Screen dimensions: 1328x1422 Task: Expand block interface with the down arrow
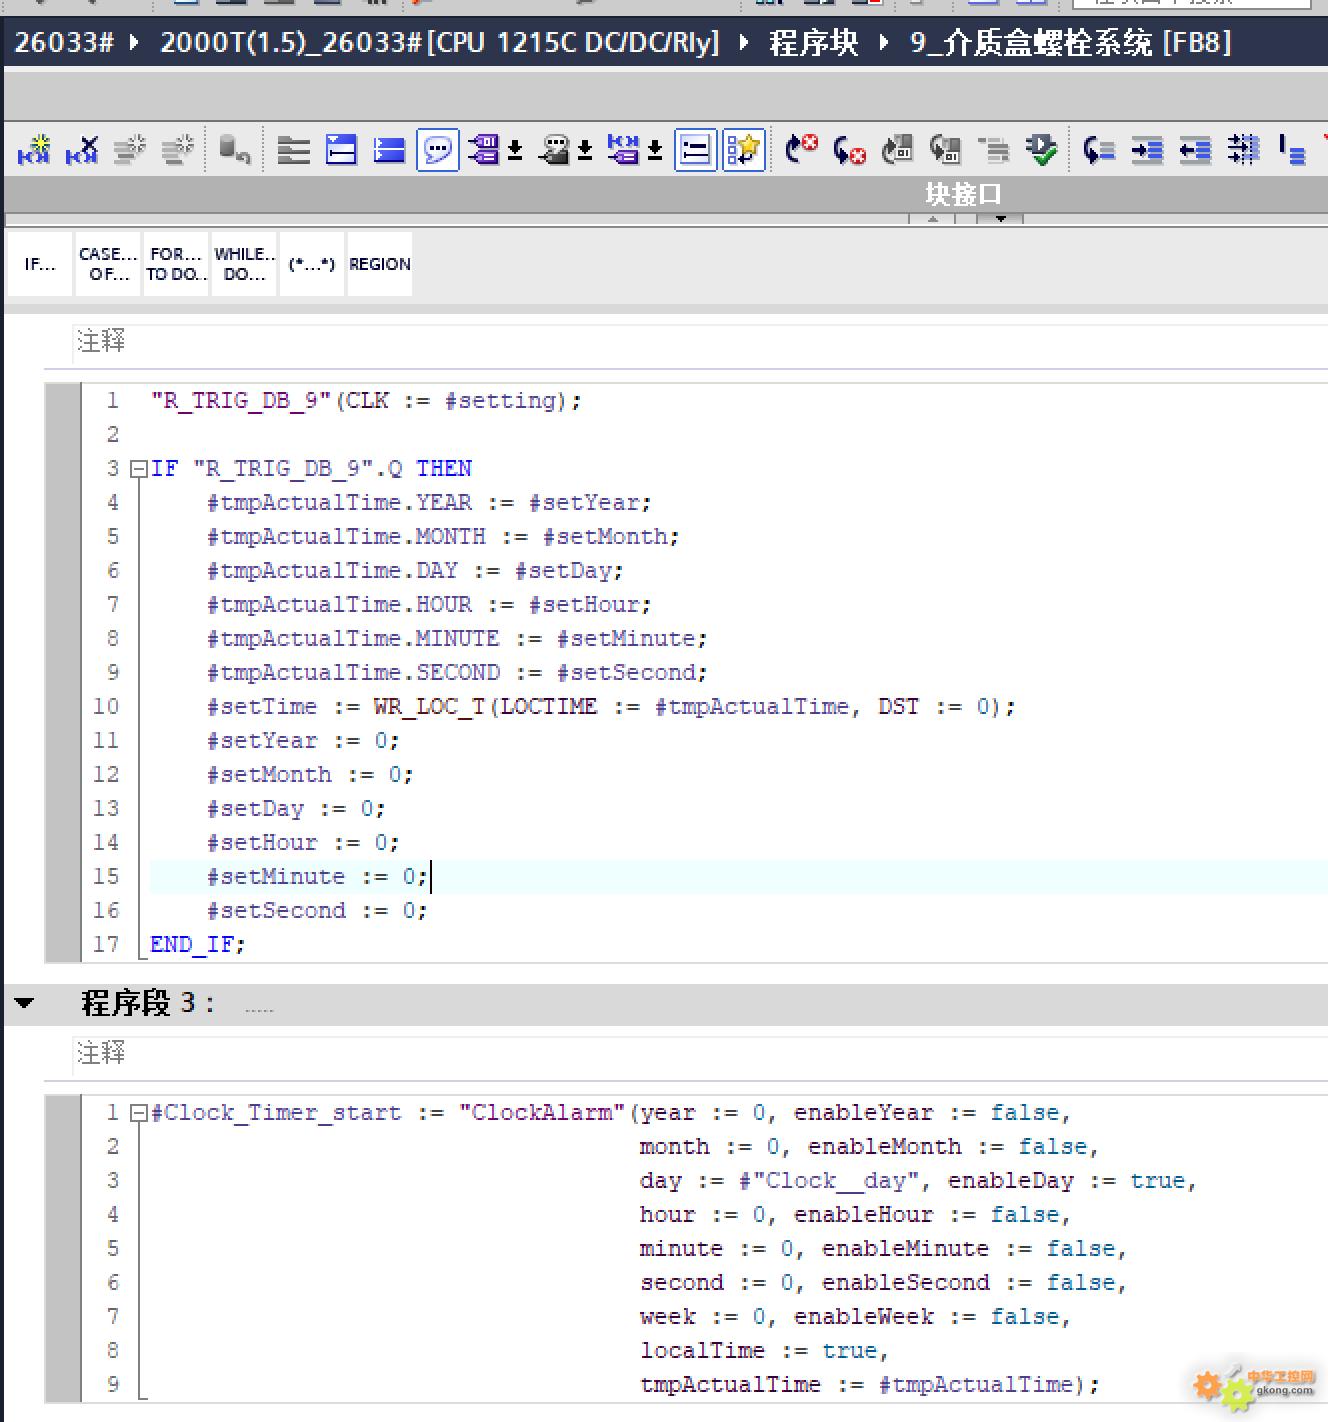click(x=1000, y=218)
